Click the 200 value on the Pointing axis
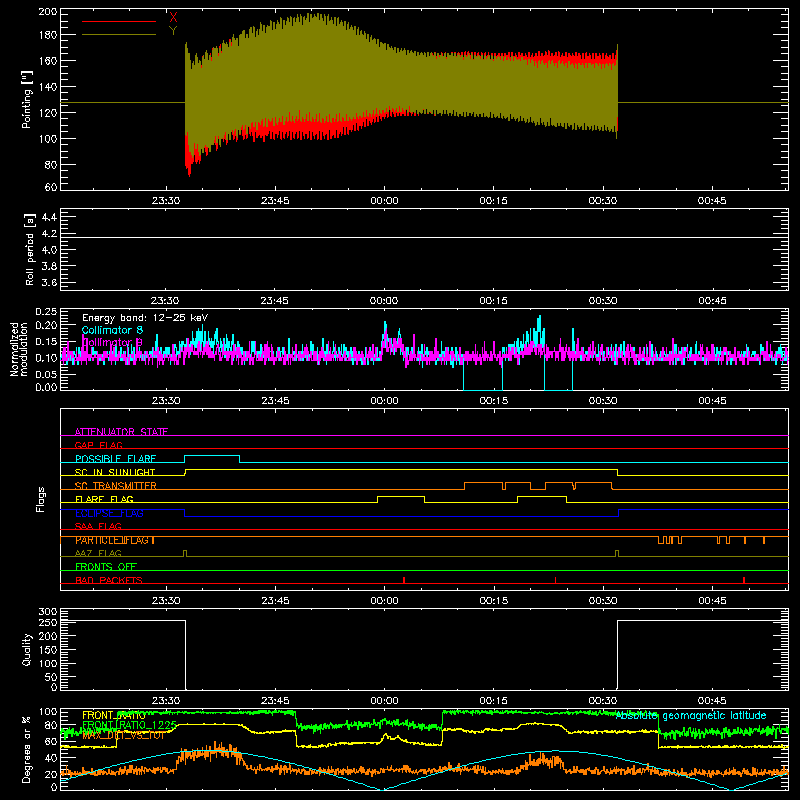This screenshot has height=800, width=800. (x=48, y=12)
